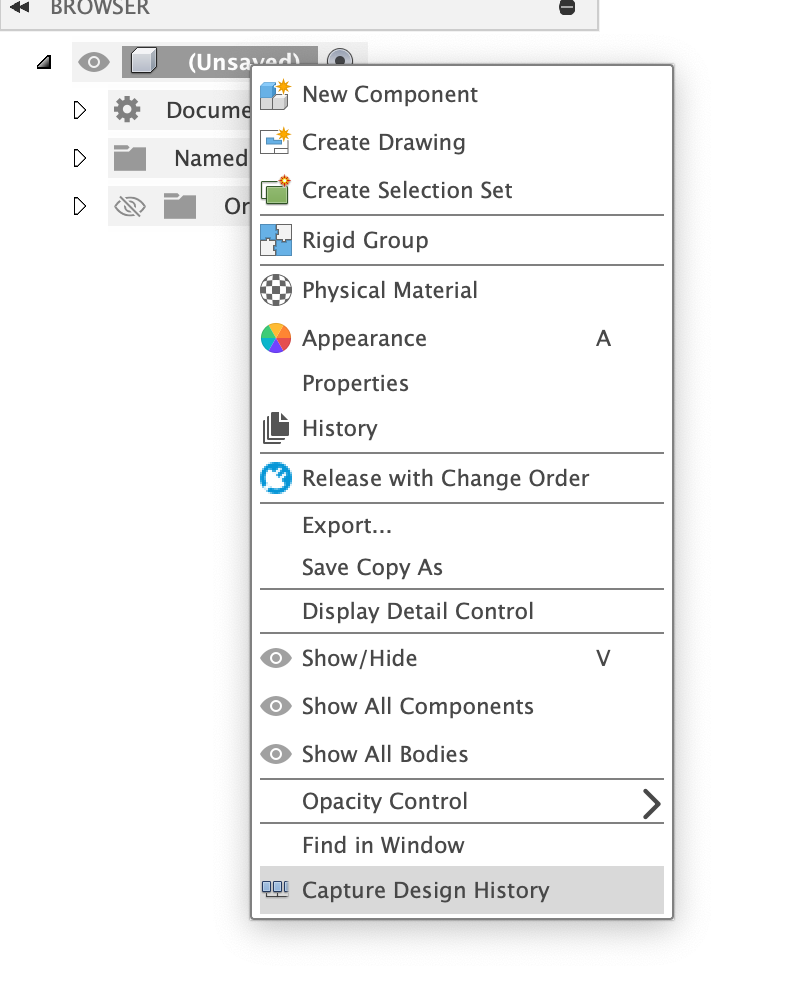
Task: Collapse the Browser panel with double arrows
Action: pyautogui.click(x=17, y=7)
